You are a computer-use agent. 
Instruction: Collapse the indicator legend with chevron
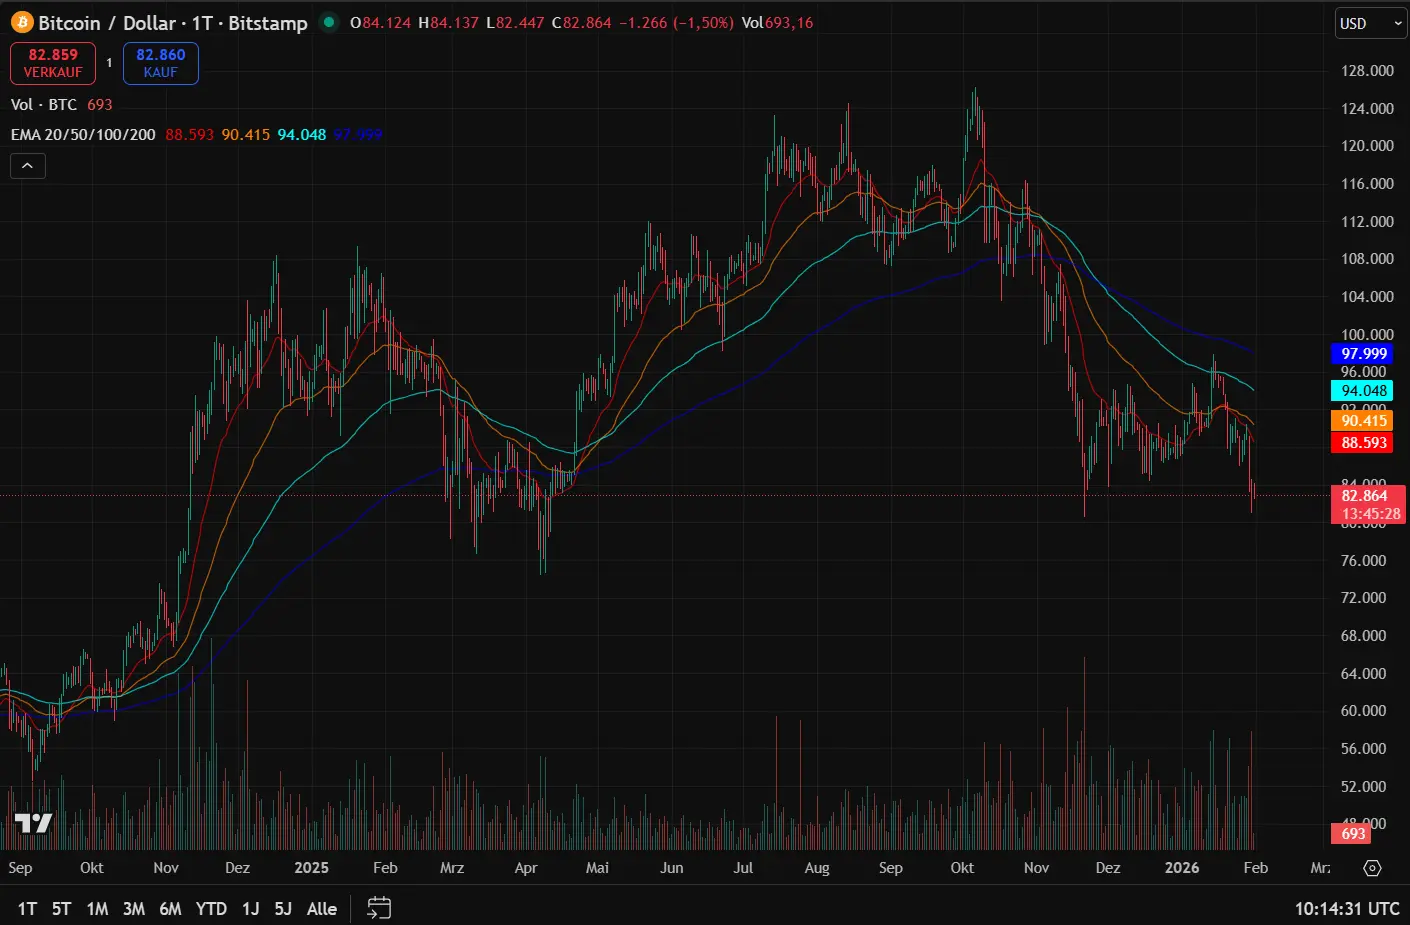click(28, 166)
